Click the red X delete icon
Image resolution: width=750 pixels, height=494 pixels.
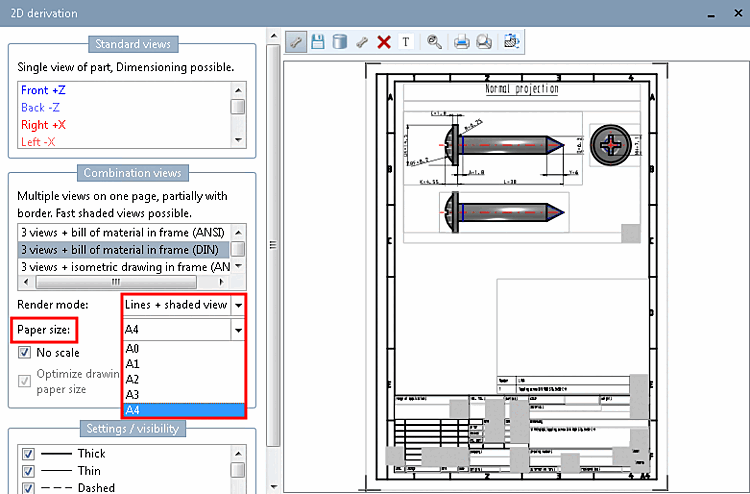point(384,42)
